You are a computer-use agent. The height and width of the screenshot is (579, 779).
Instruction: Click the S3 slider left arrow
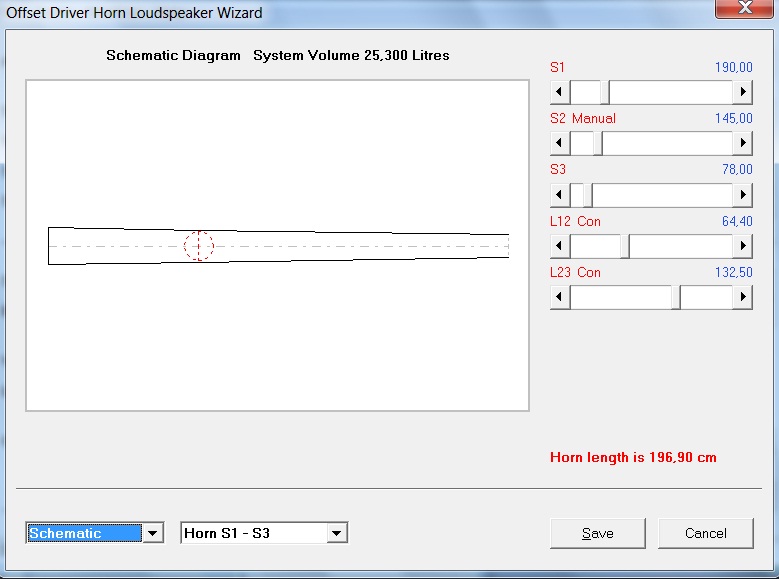(560, 194)
